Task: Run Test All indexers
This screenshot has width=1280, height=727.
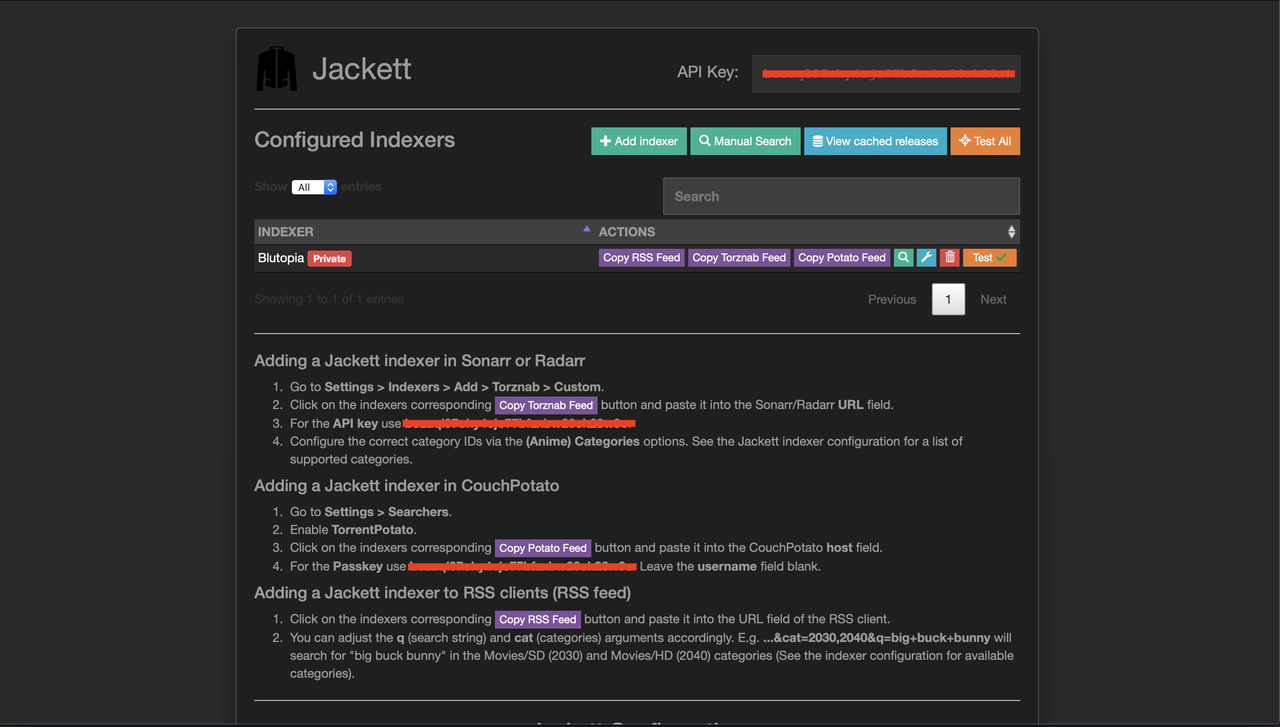Action: [985, 141]
